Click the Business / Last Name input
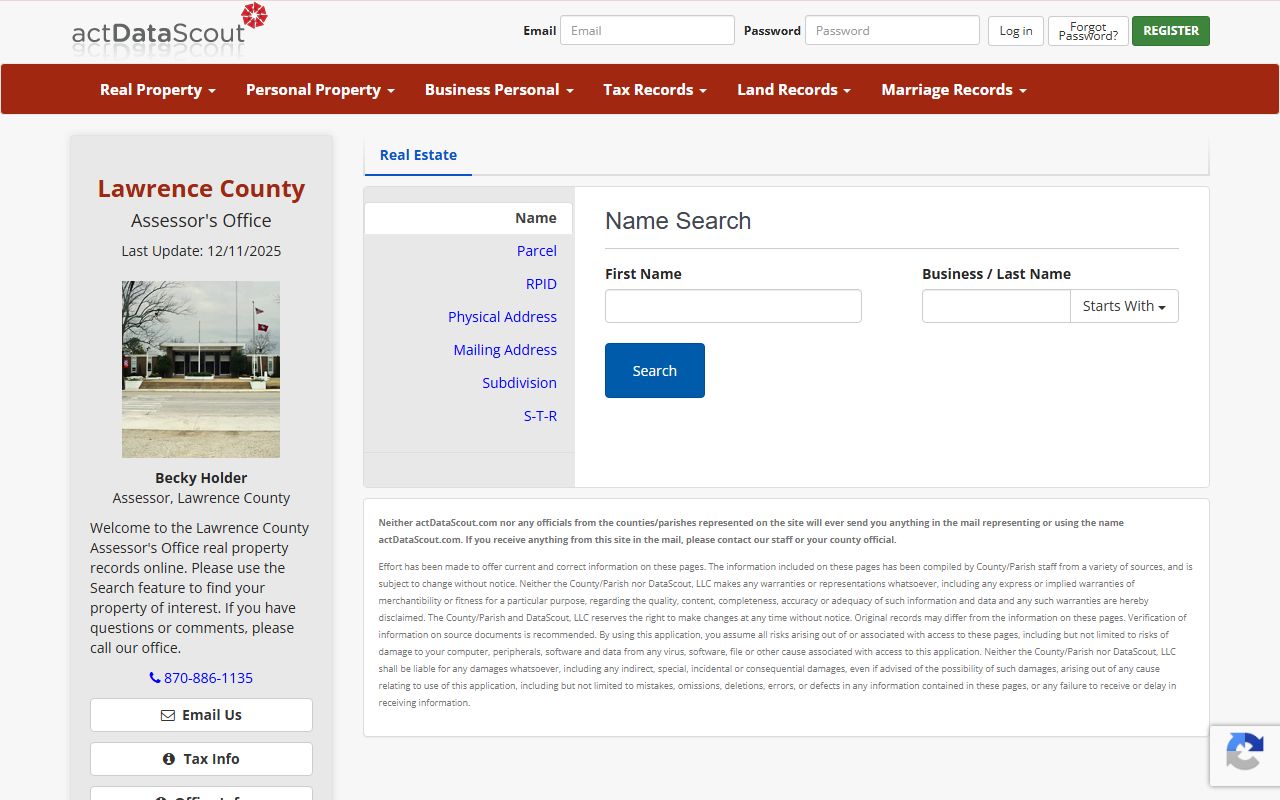 point(996,306)
